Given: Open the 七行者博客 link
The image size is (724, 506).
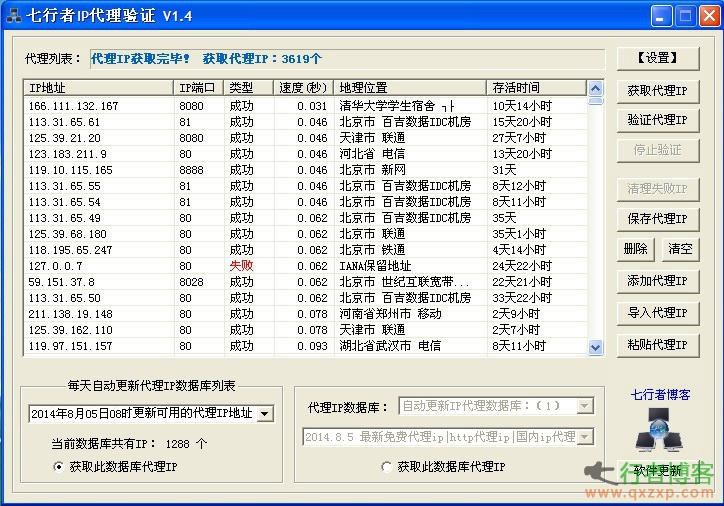Looking at the screenshot, I should tap(660, 395).
